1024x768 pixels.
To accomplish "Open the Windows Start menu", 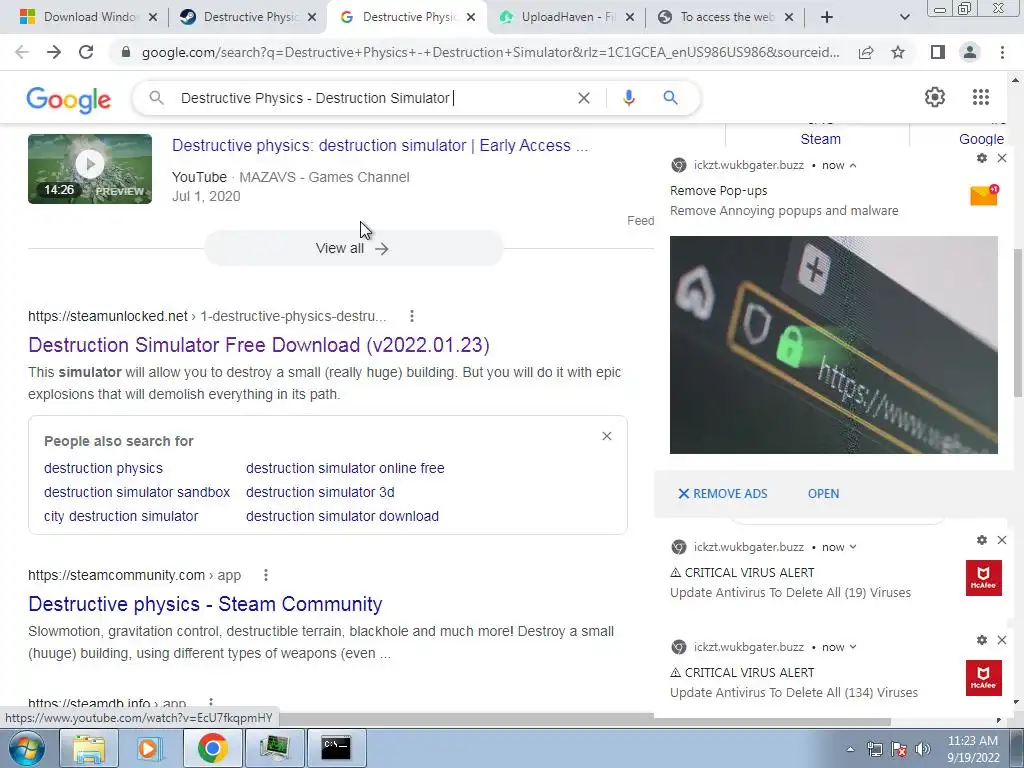I will pyautogui.click(x=27, y=748).
